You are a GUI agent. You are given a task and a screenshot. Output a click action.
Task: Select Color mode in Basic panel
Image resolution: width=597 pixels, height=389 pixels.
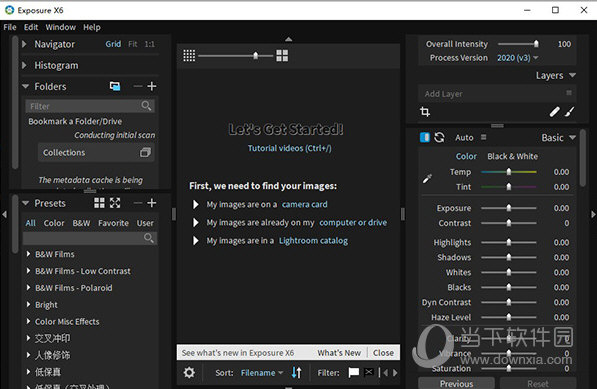pos(466,156)
